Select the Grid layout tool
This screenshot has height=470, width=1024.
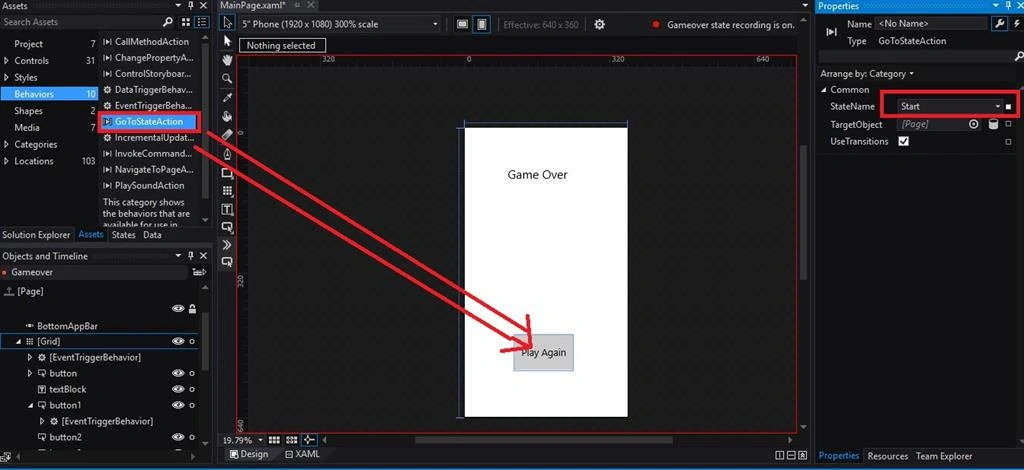point(227,191)
